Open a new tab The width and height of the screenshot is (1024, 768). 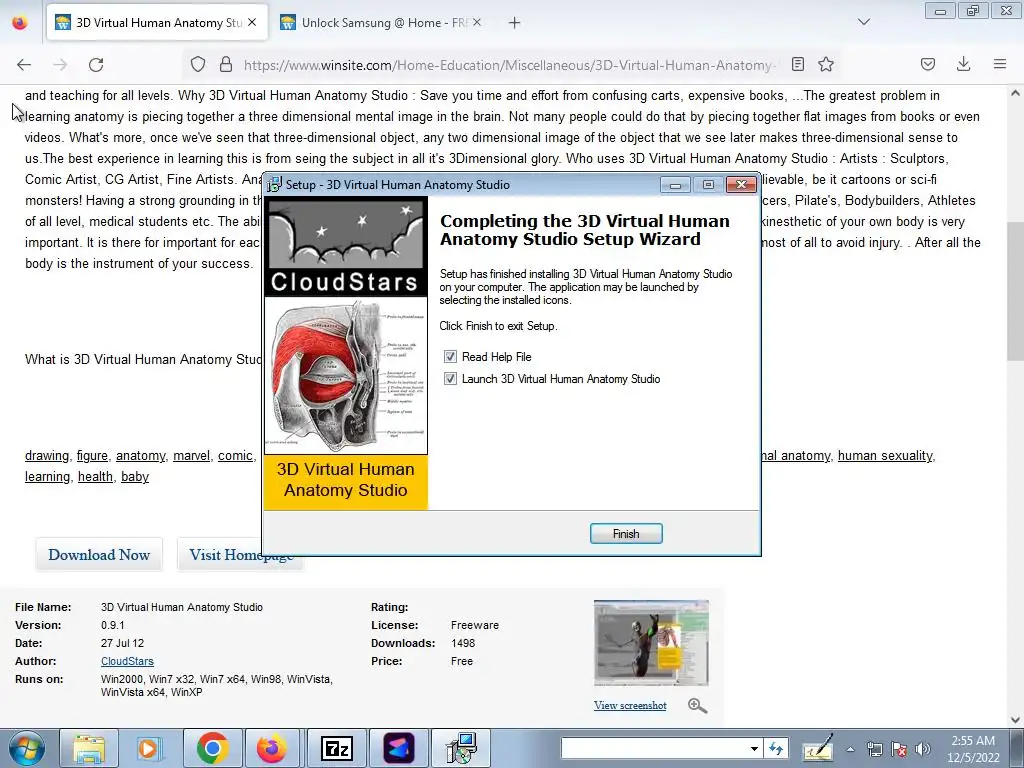pos(515,23)
